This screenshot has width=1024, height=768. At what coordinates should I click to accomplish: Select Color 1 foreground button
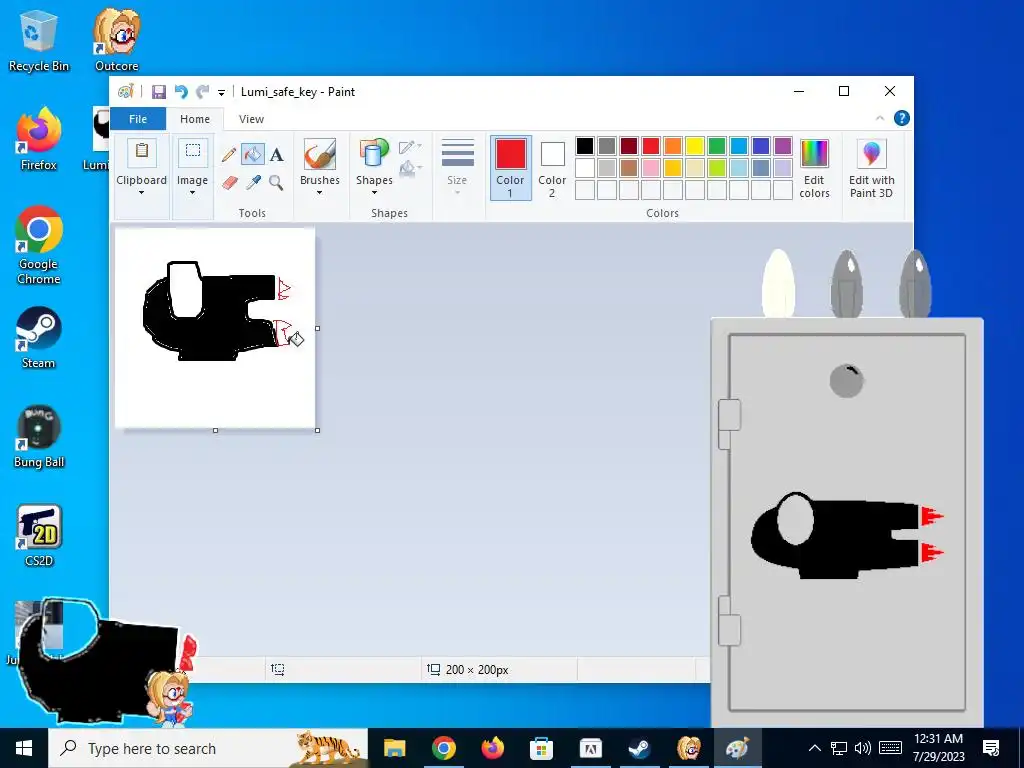point(511,168)
